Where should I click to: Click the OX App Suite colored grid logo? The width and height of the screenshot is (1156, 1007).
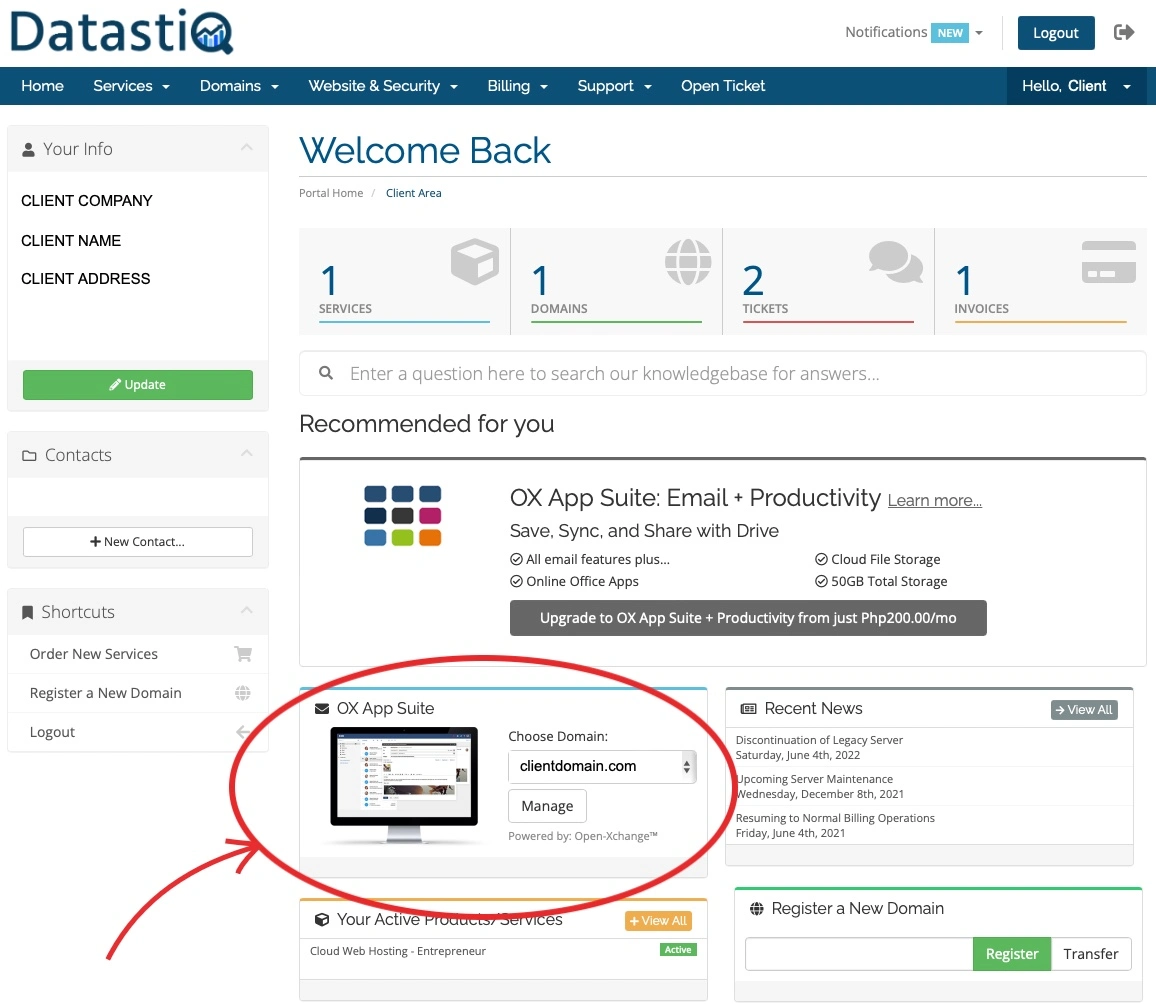(403, 516)
